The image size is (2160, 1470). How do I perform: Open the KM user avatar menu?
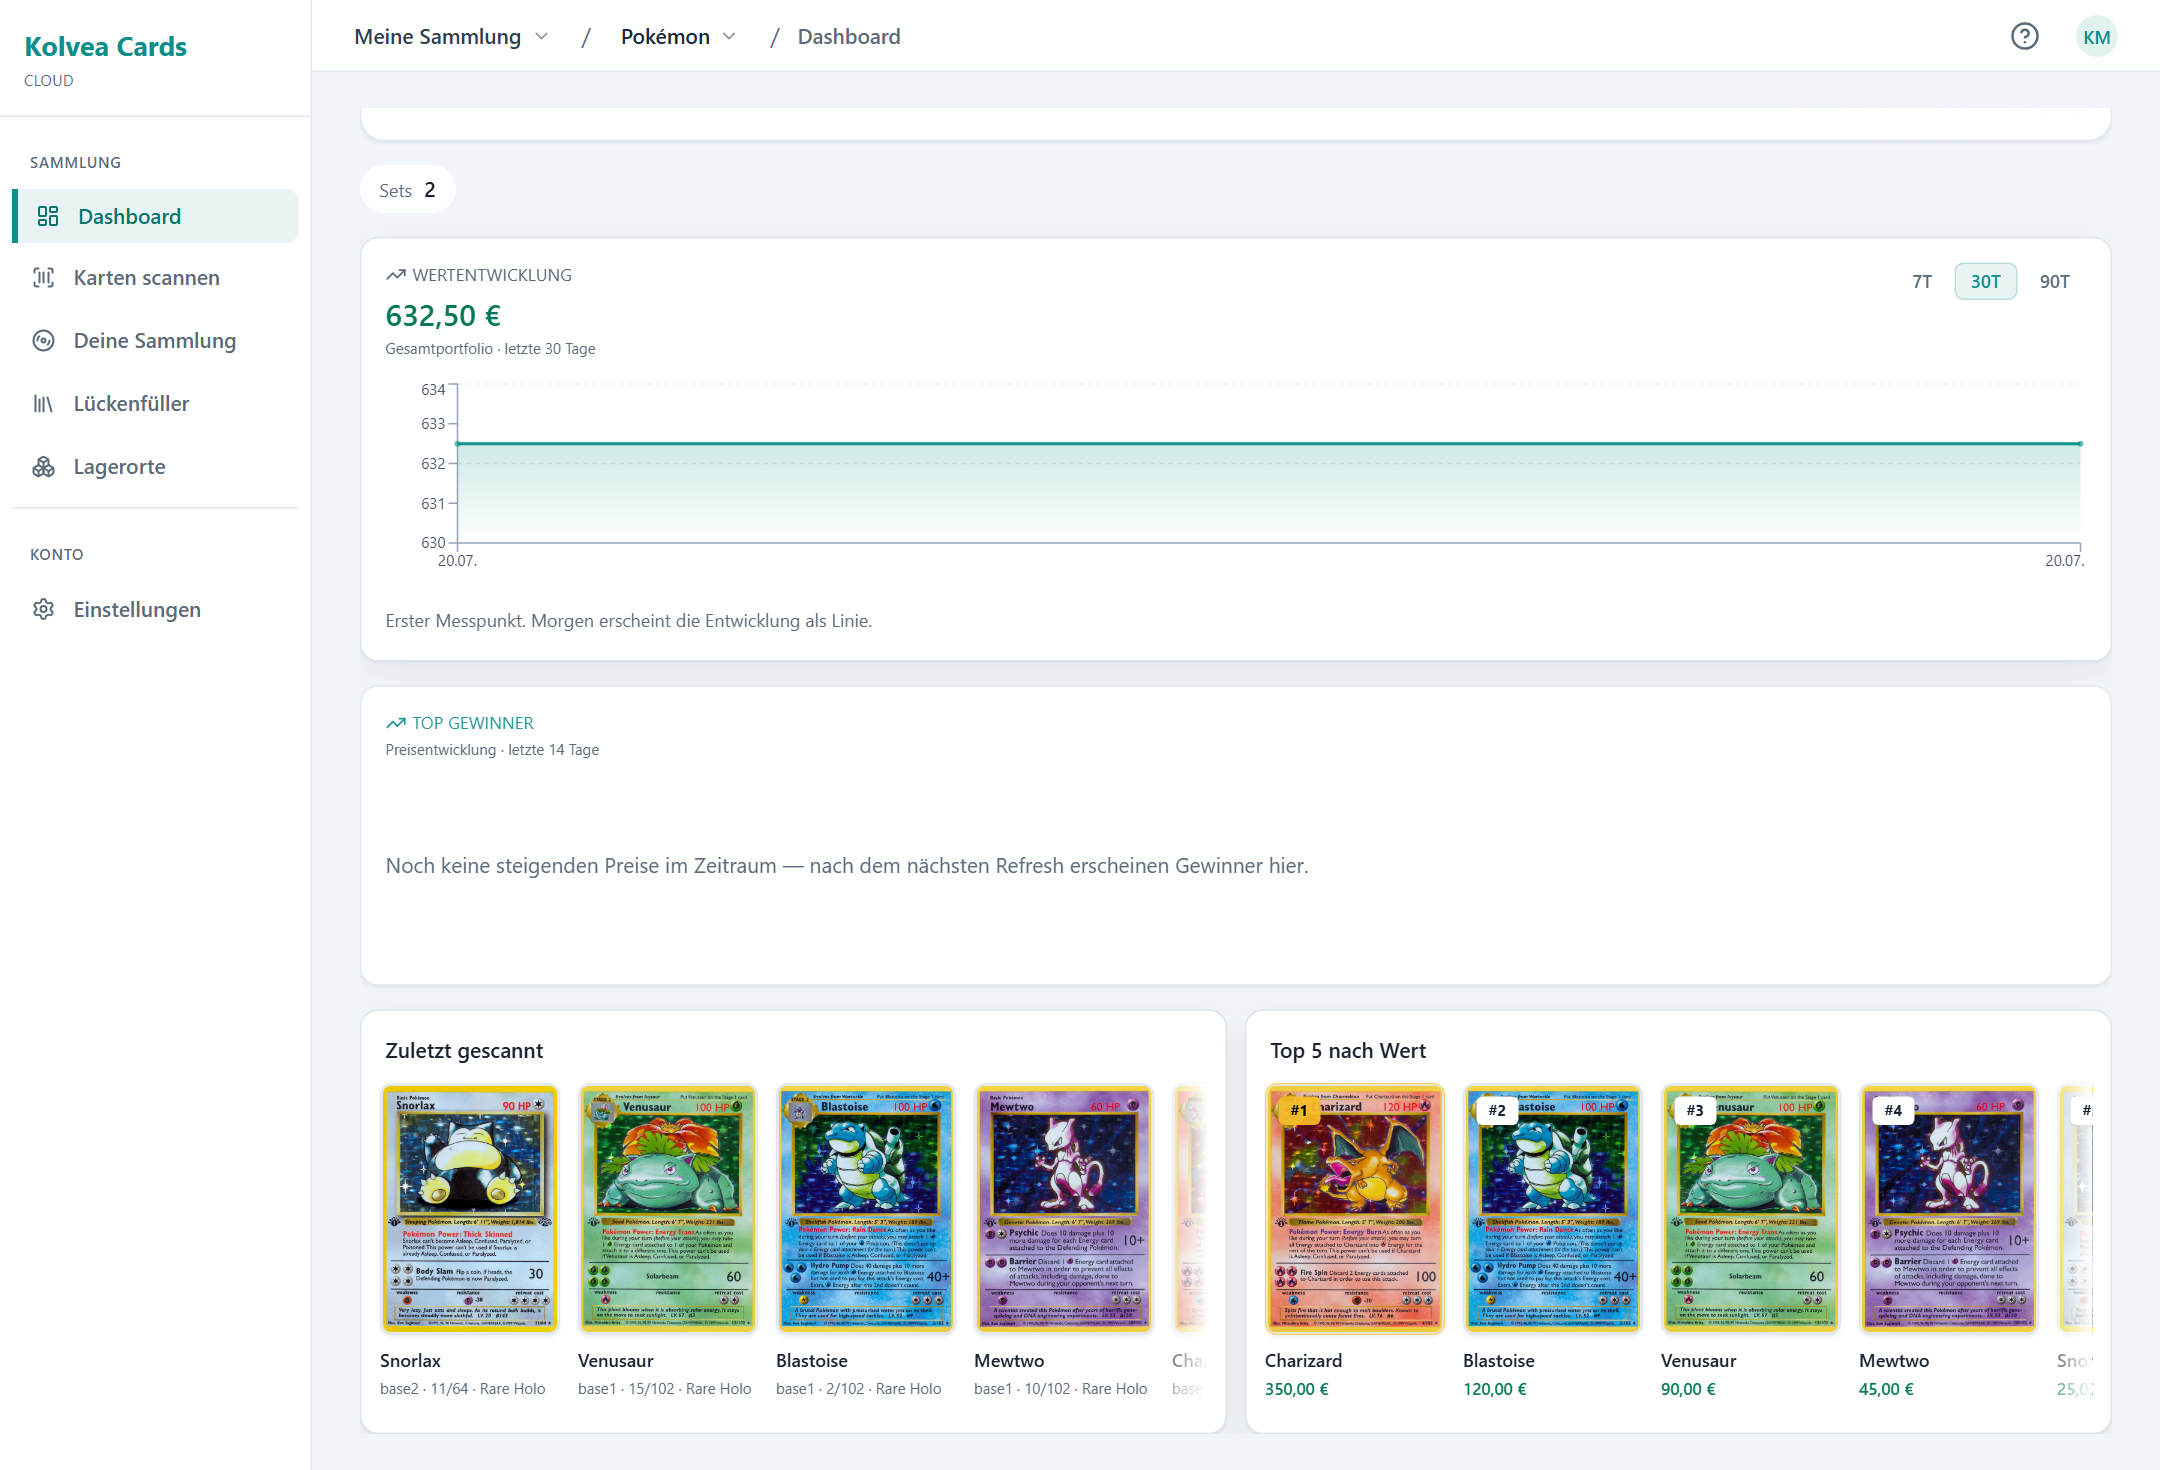[2096, 37]
